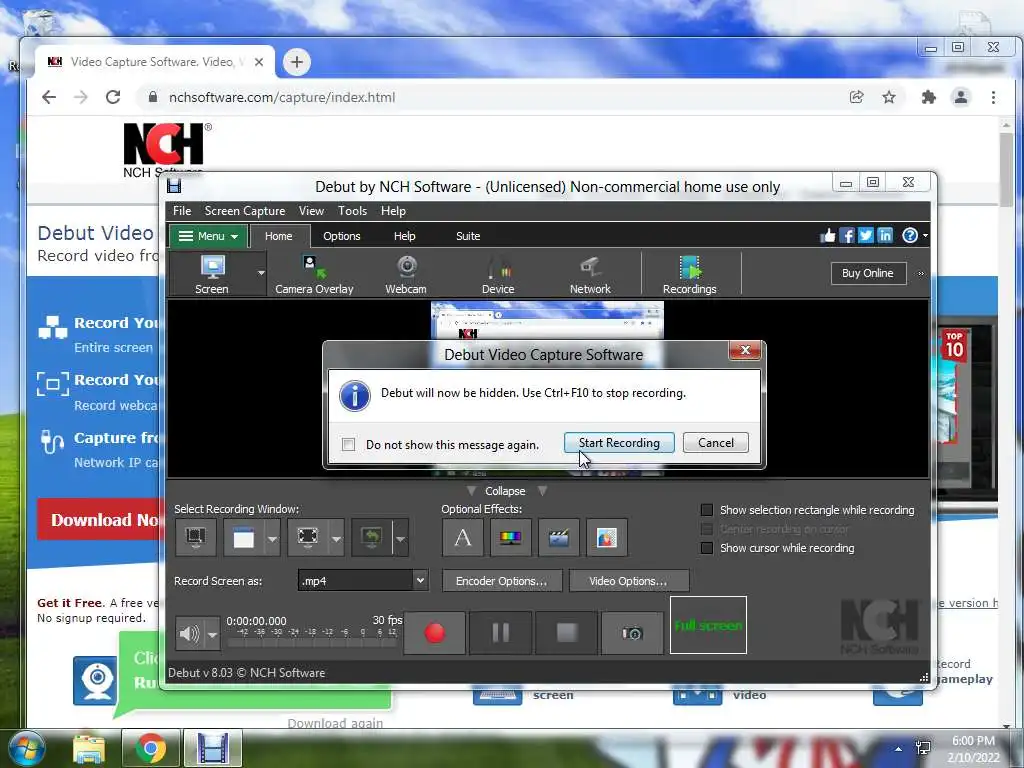Switch to the Suite tab
The image size is (1024, 768).
click(x=468, y=236)
